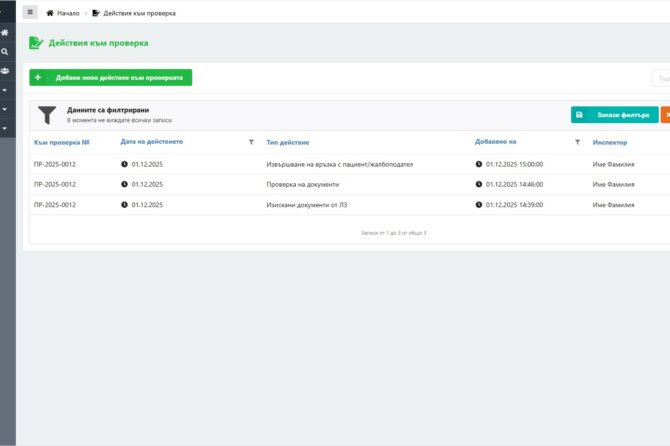Click filter icon on Дата на действието column
This screenshot has width=670, height=446.
(251, 142)
